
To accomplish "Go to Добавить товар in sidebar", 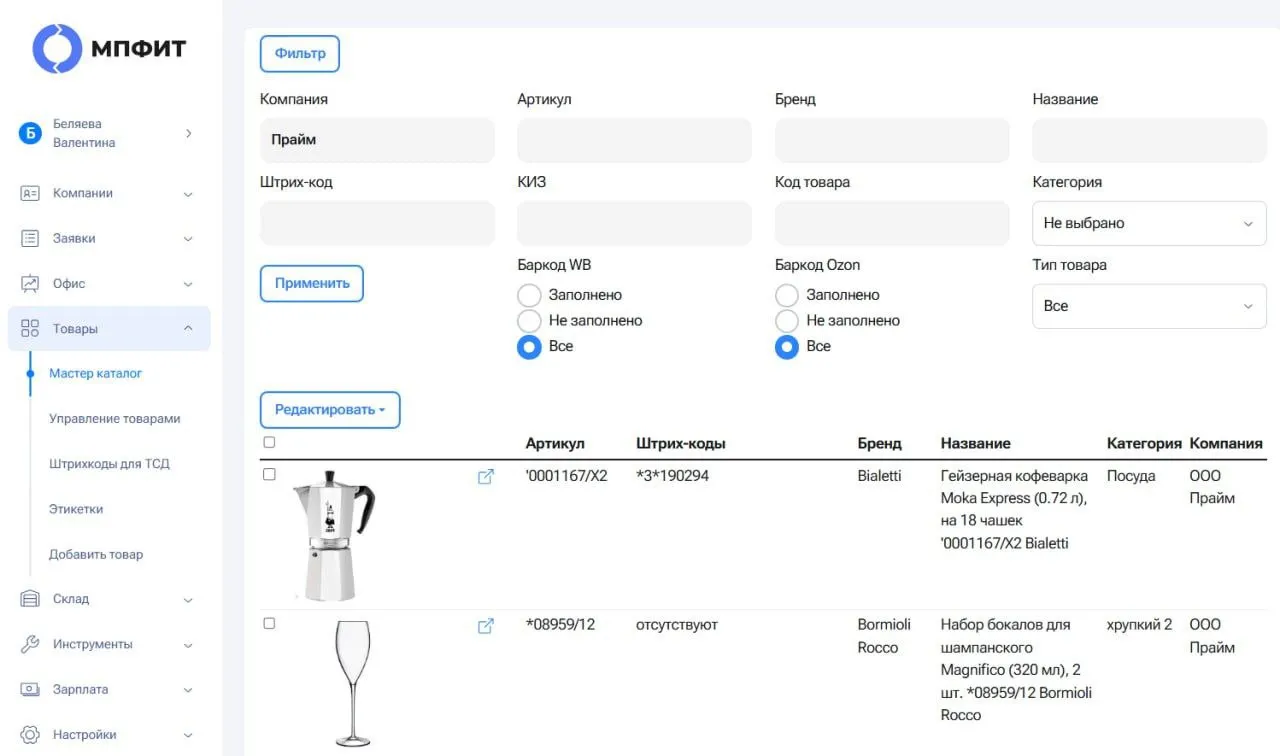I will (x=96, y=554).
